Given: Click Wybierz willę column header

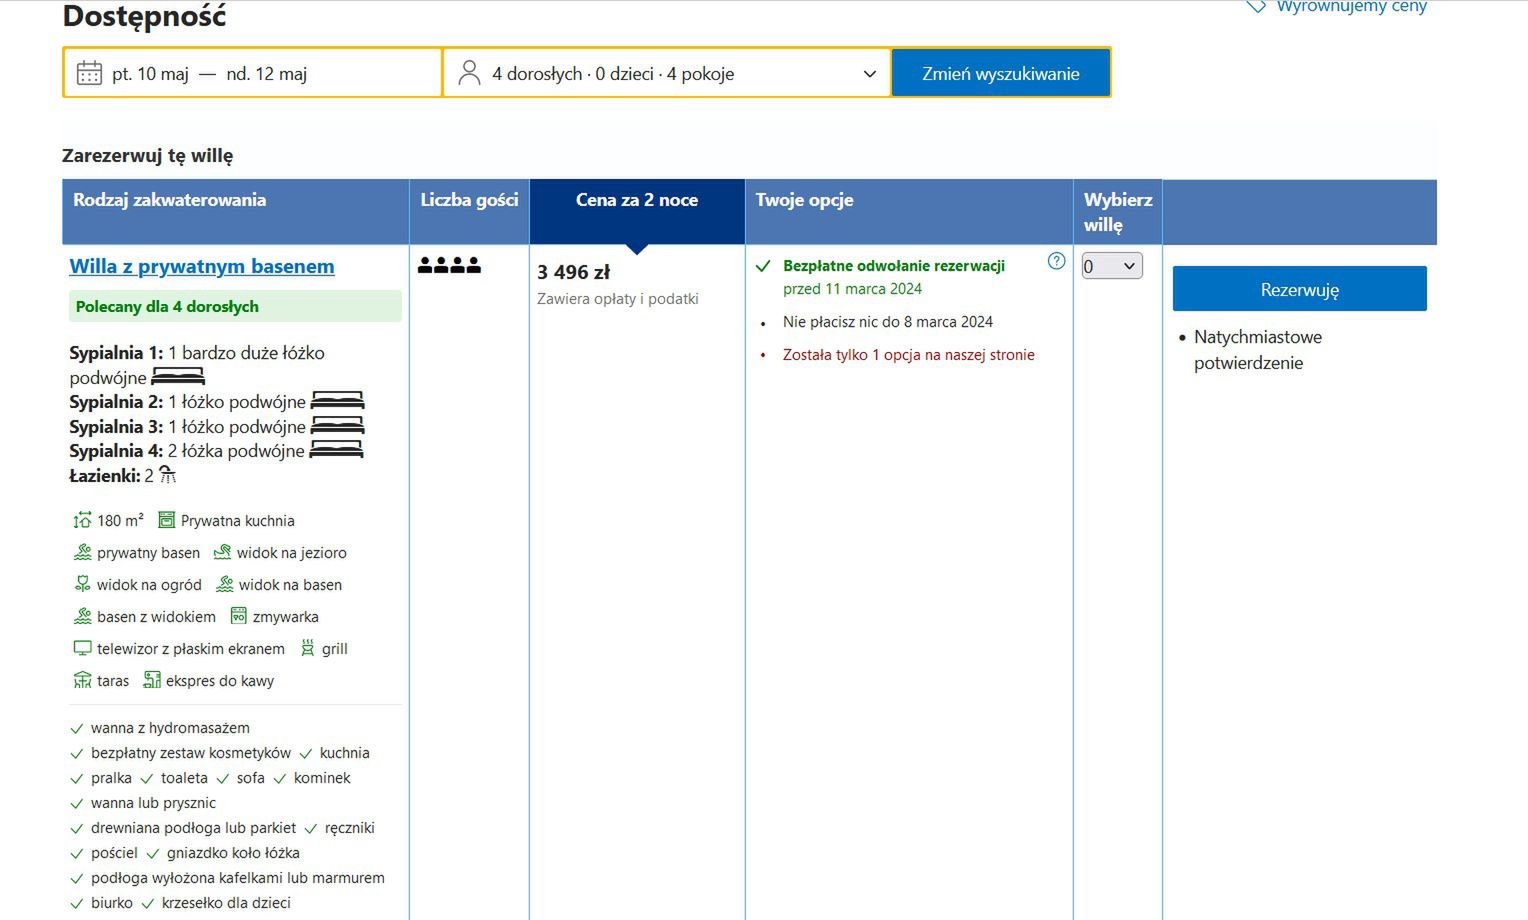Looking at the screenshot, I should coord(1118,212).
